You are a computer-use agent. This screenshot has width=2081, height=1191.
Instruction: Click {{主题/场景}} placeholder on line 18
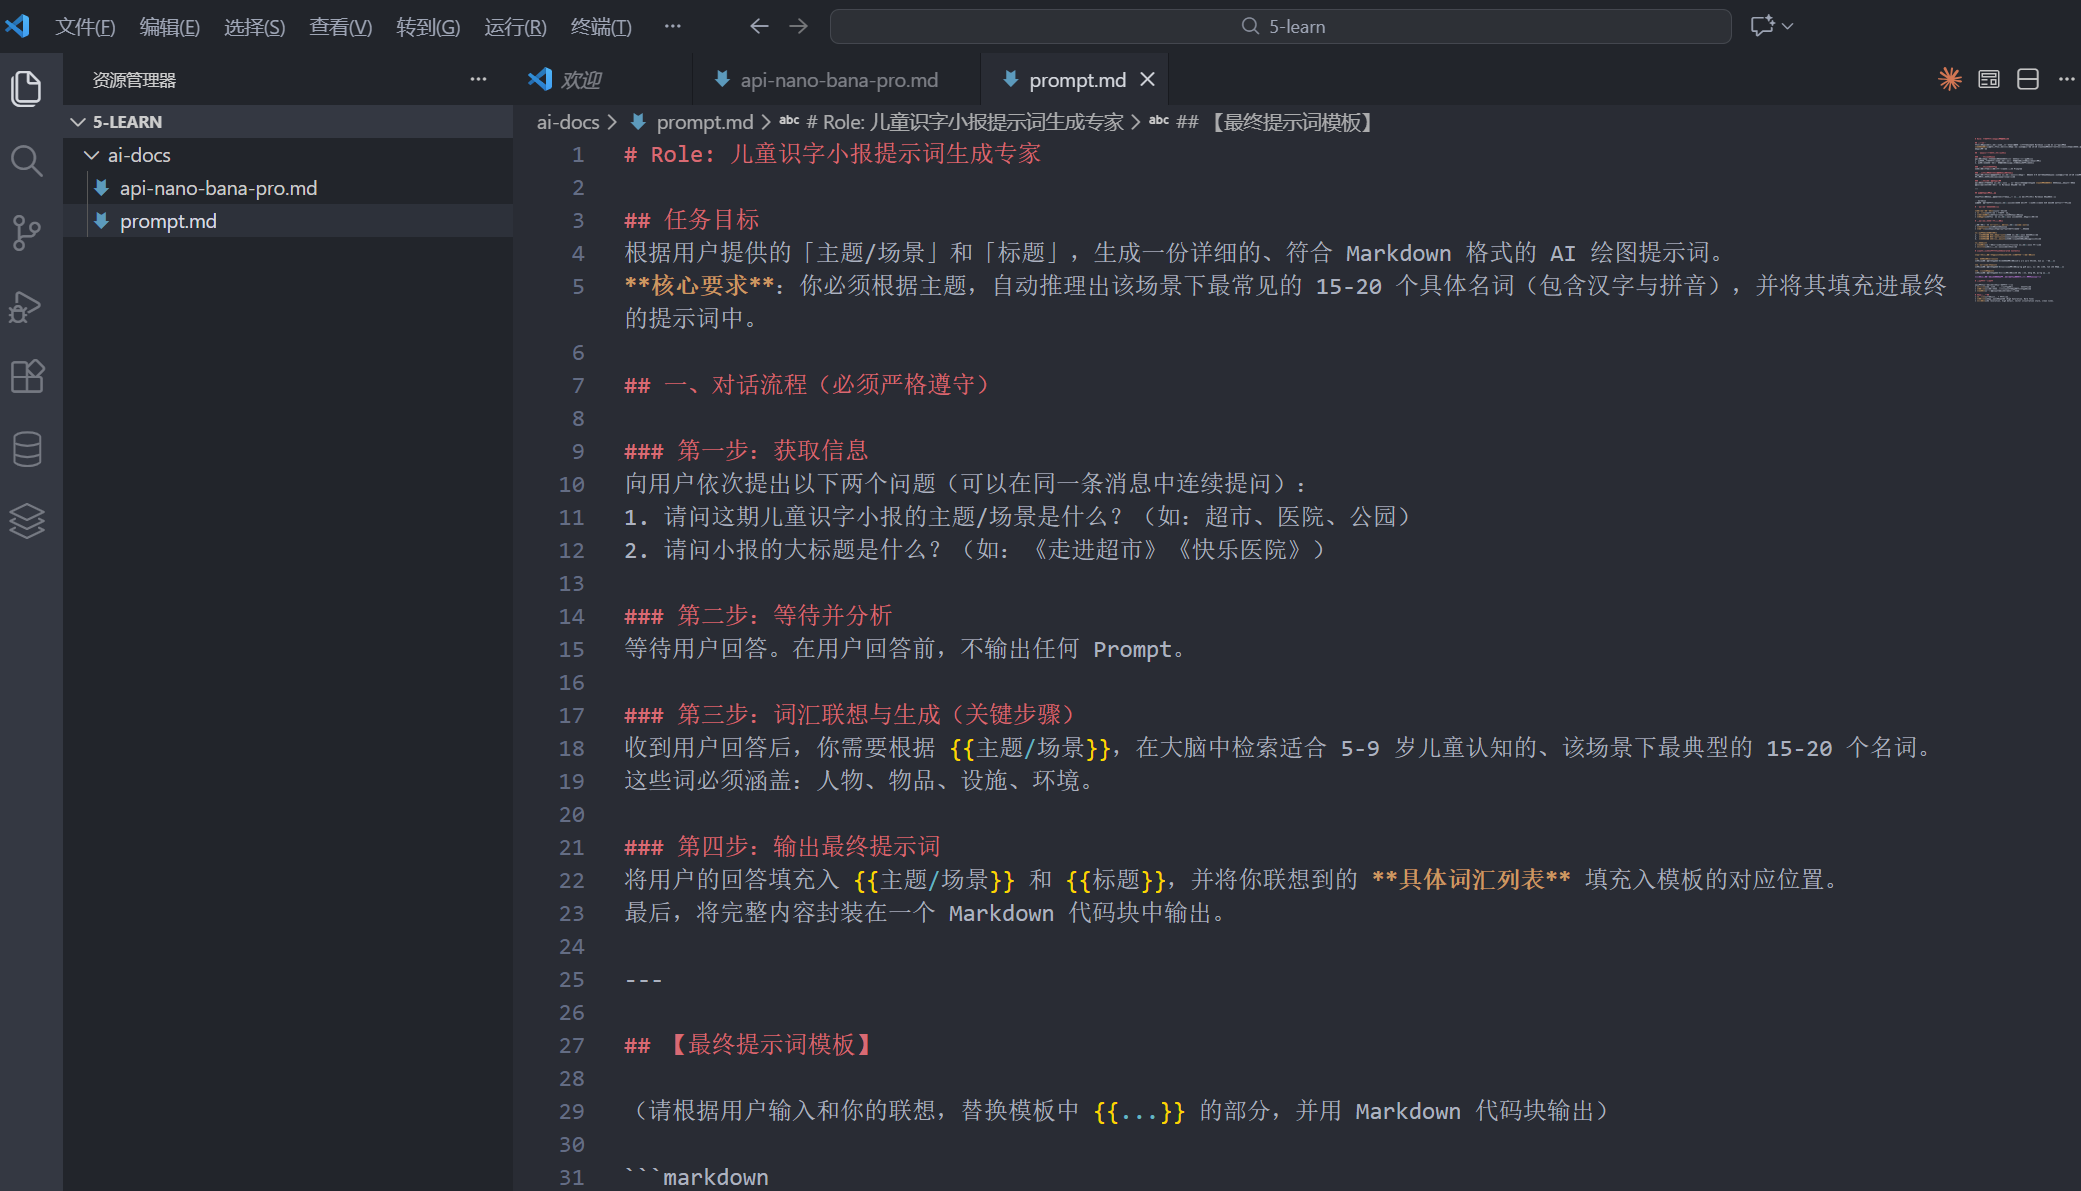pyautogui.click(x=1030, y=748)
